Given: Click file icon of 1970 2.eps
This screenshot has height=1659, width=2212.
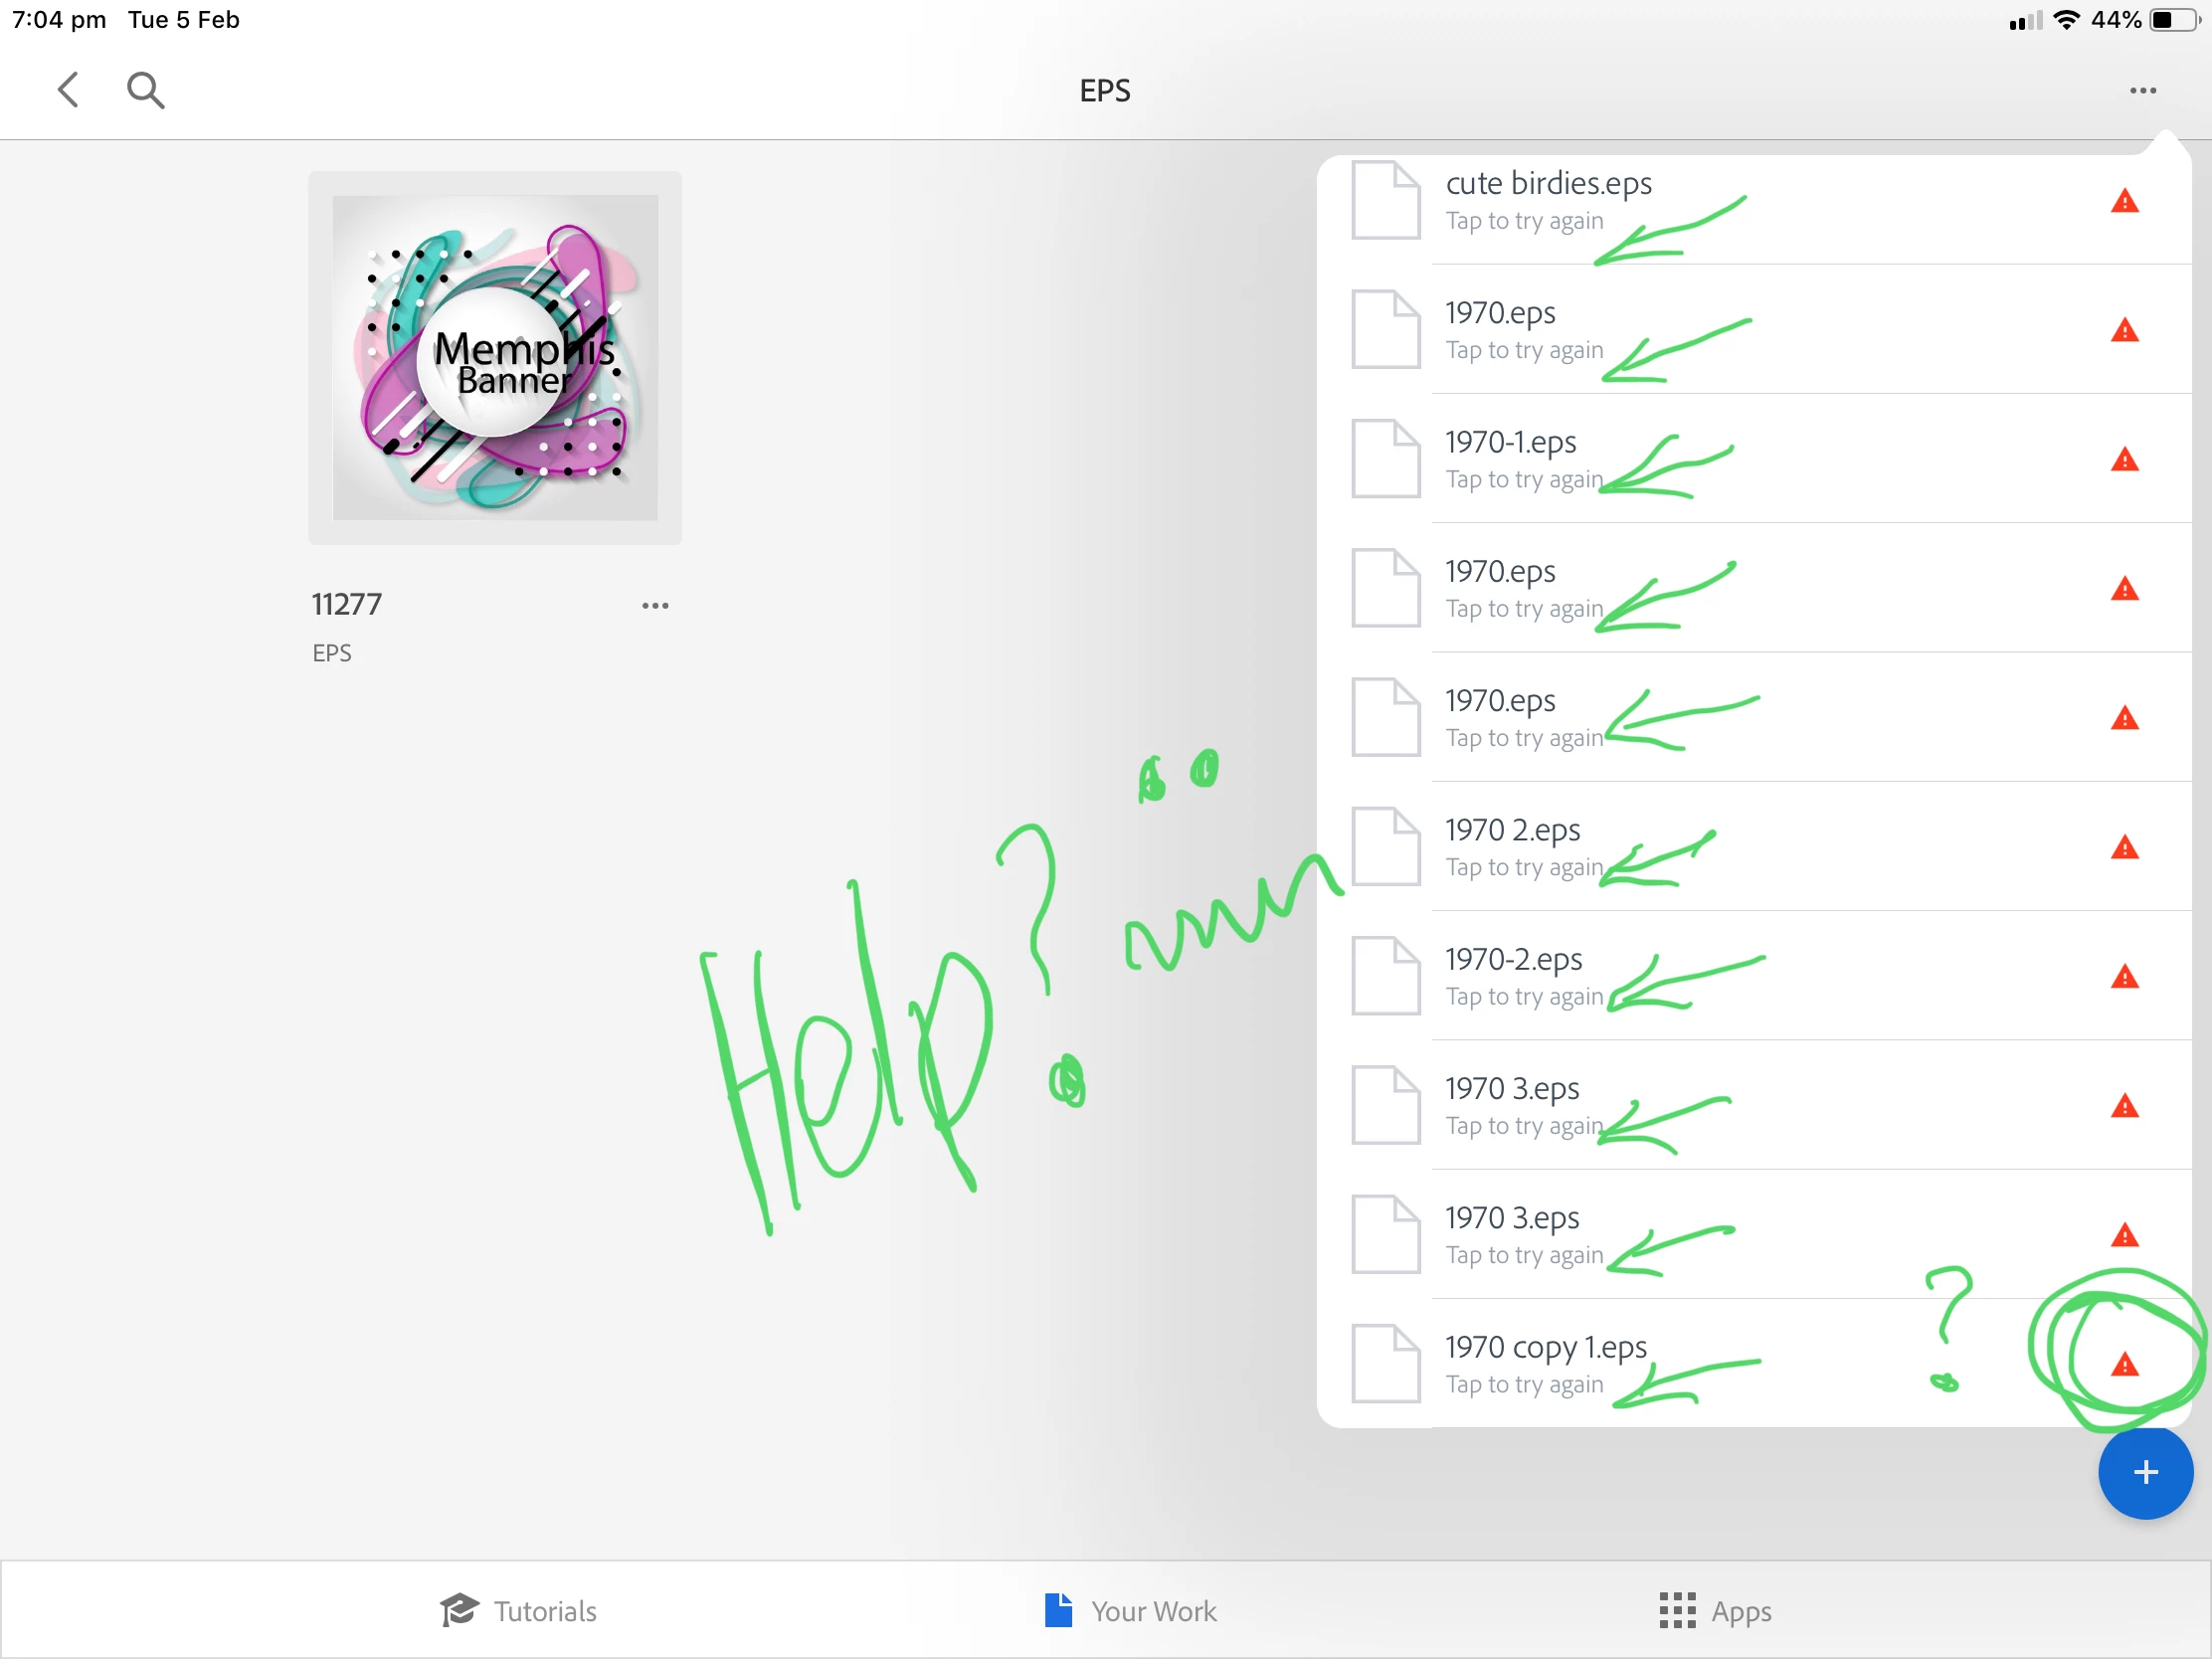Looking at the screenshot, I should click(x=1385, y=846).
